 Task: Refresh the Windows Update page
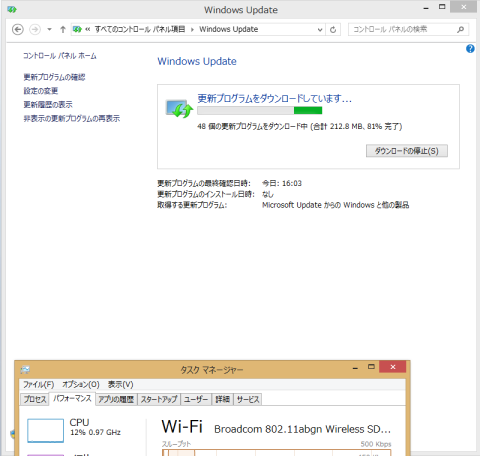[333, 30]
